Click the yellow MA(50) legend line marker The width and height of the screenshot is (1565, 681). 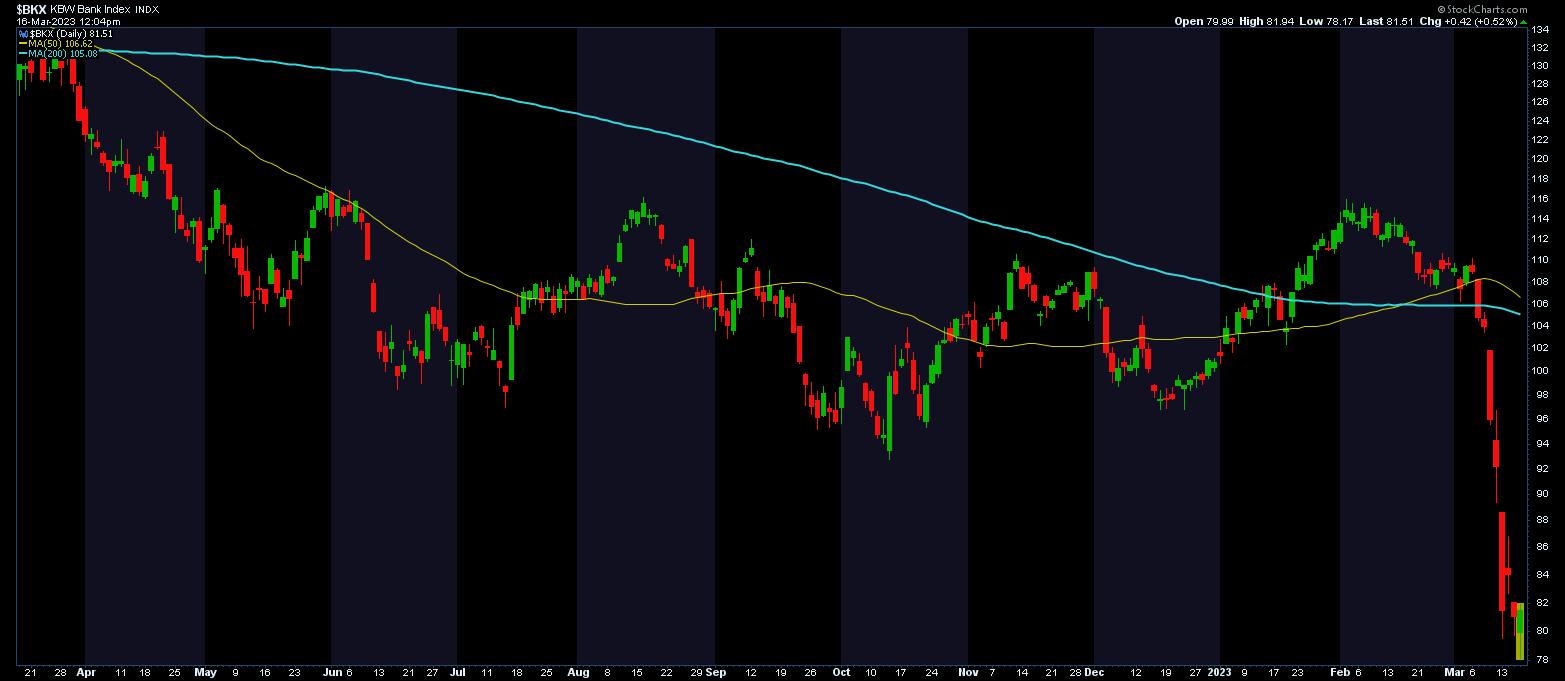[23, 43]
